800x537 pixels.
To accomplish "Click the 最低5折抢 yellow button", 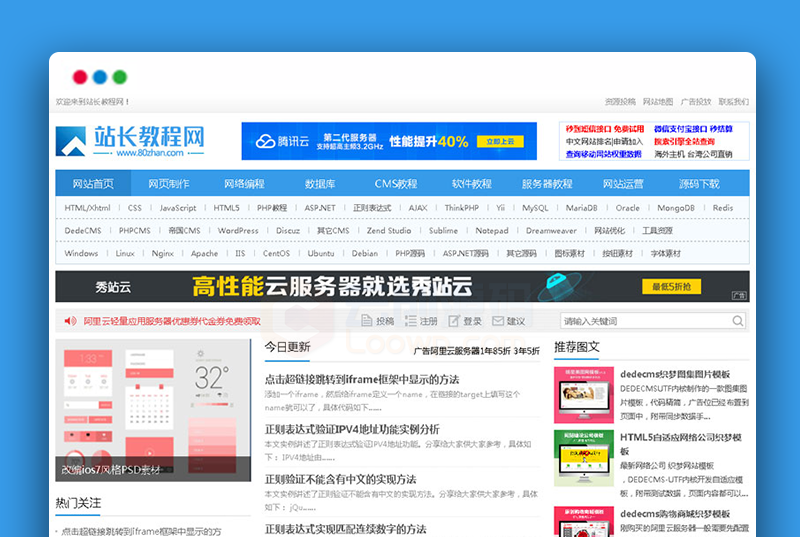I will [671, 287].
